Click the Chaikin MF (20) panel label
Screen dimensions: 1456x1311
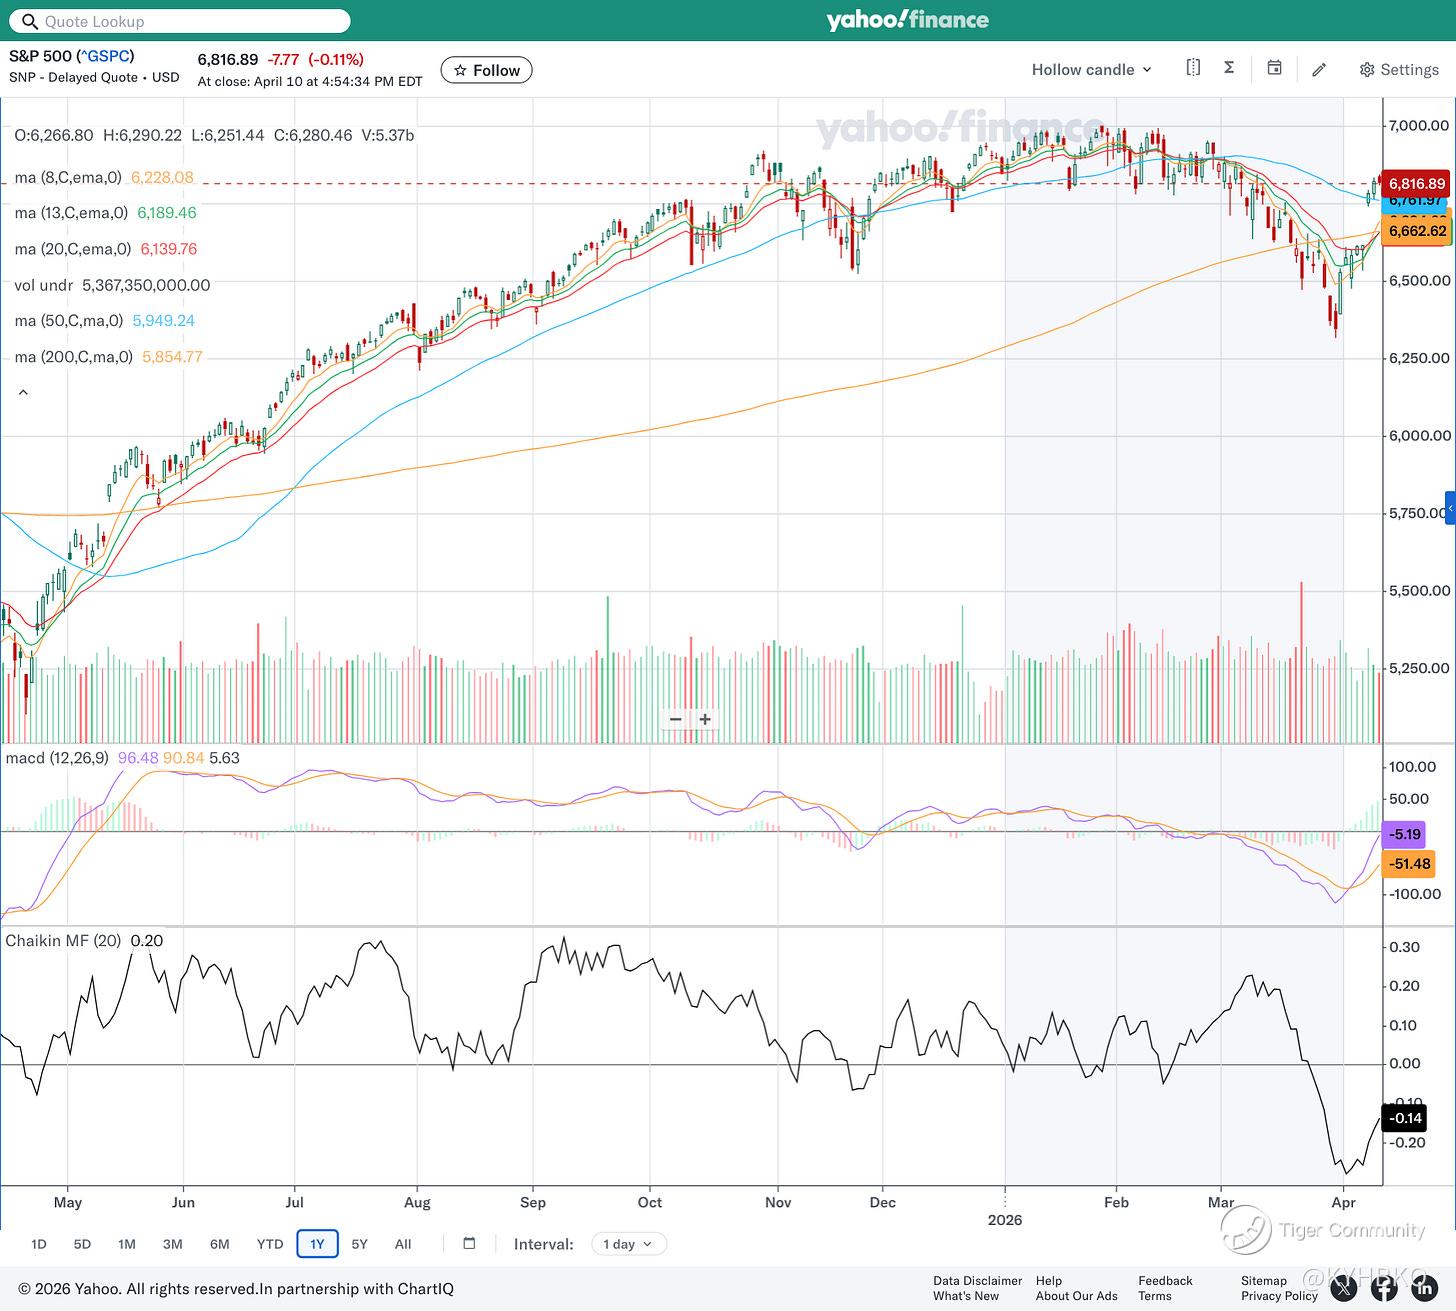63,941
